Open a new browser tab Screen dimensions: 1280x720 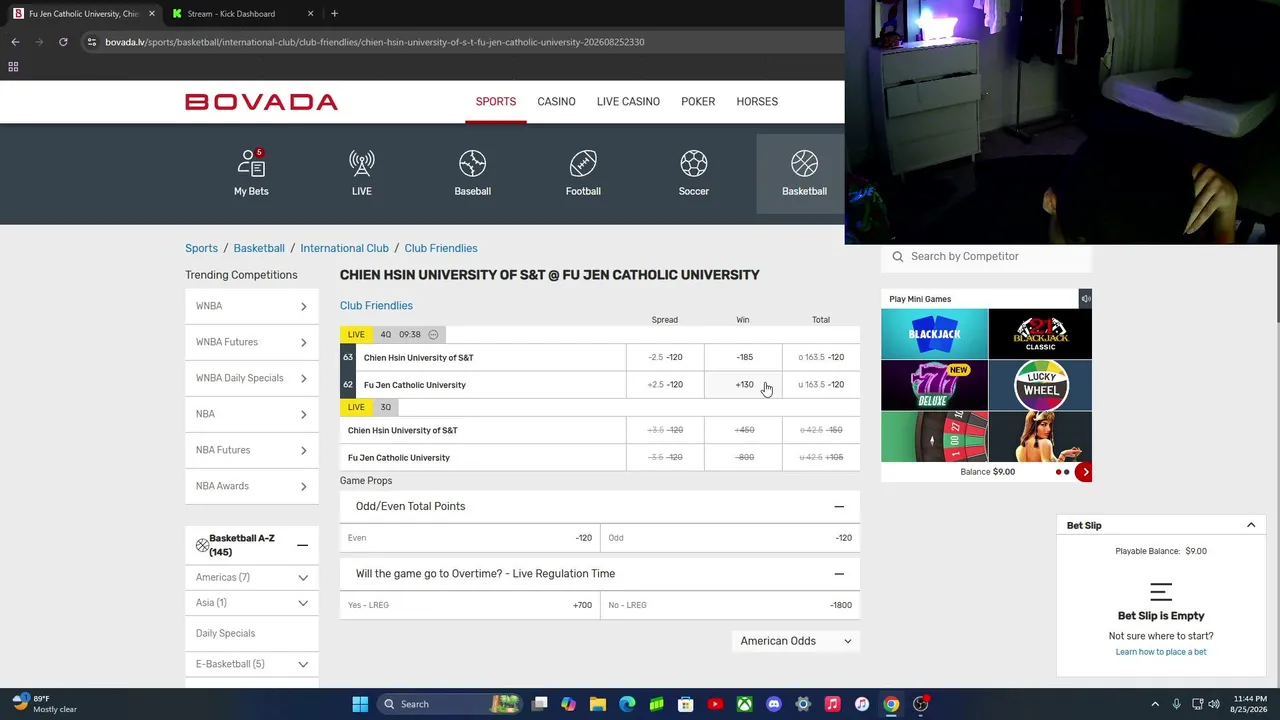(x=334, y=14)
